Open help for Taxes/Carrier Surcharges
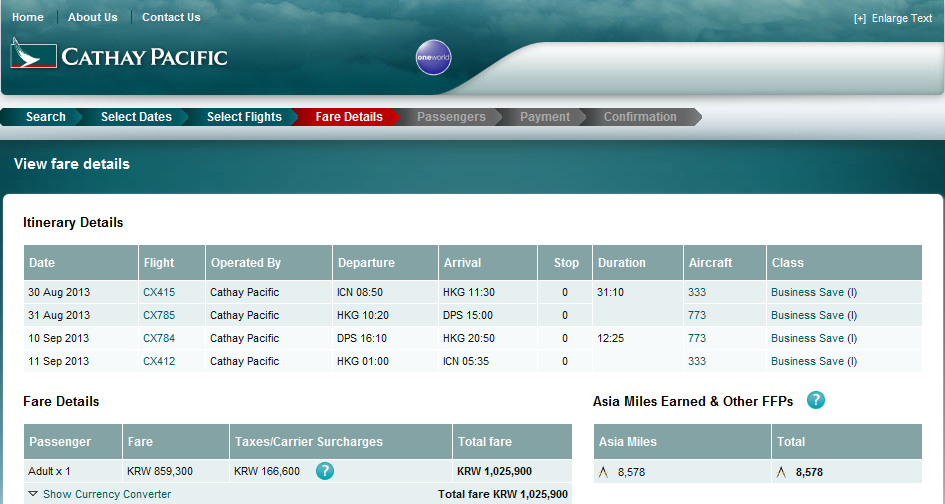 point(325,471)
